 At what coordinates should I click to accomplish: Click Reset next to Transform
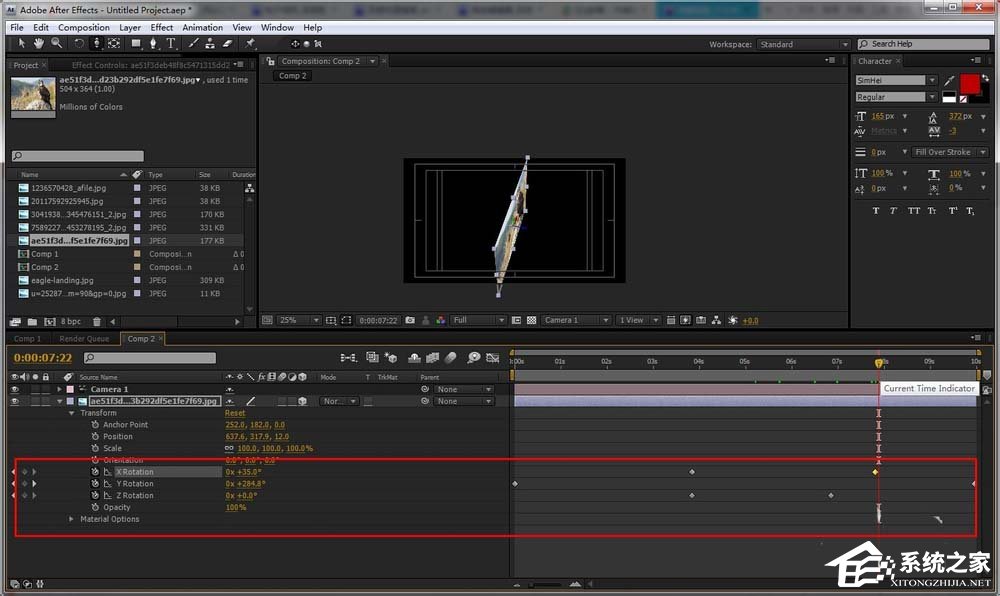pyautogui.click(x=235, y=413)
